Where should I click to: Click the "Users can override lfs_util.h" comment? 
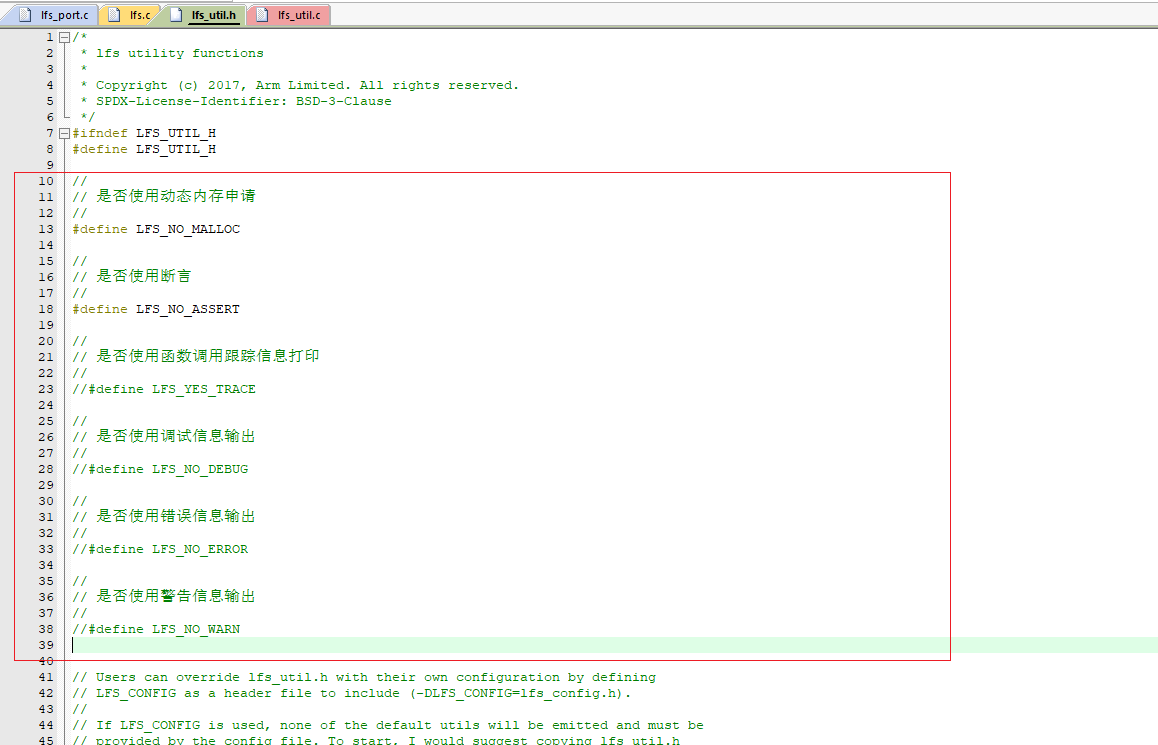coord(364,677)
